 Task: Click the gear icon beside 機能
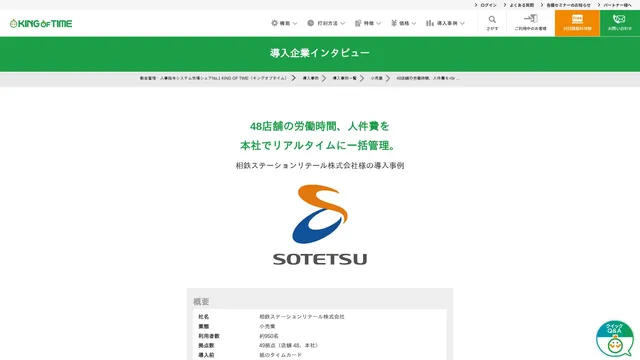pyautogui.click(x=274, y=23)
